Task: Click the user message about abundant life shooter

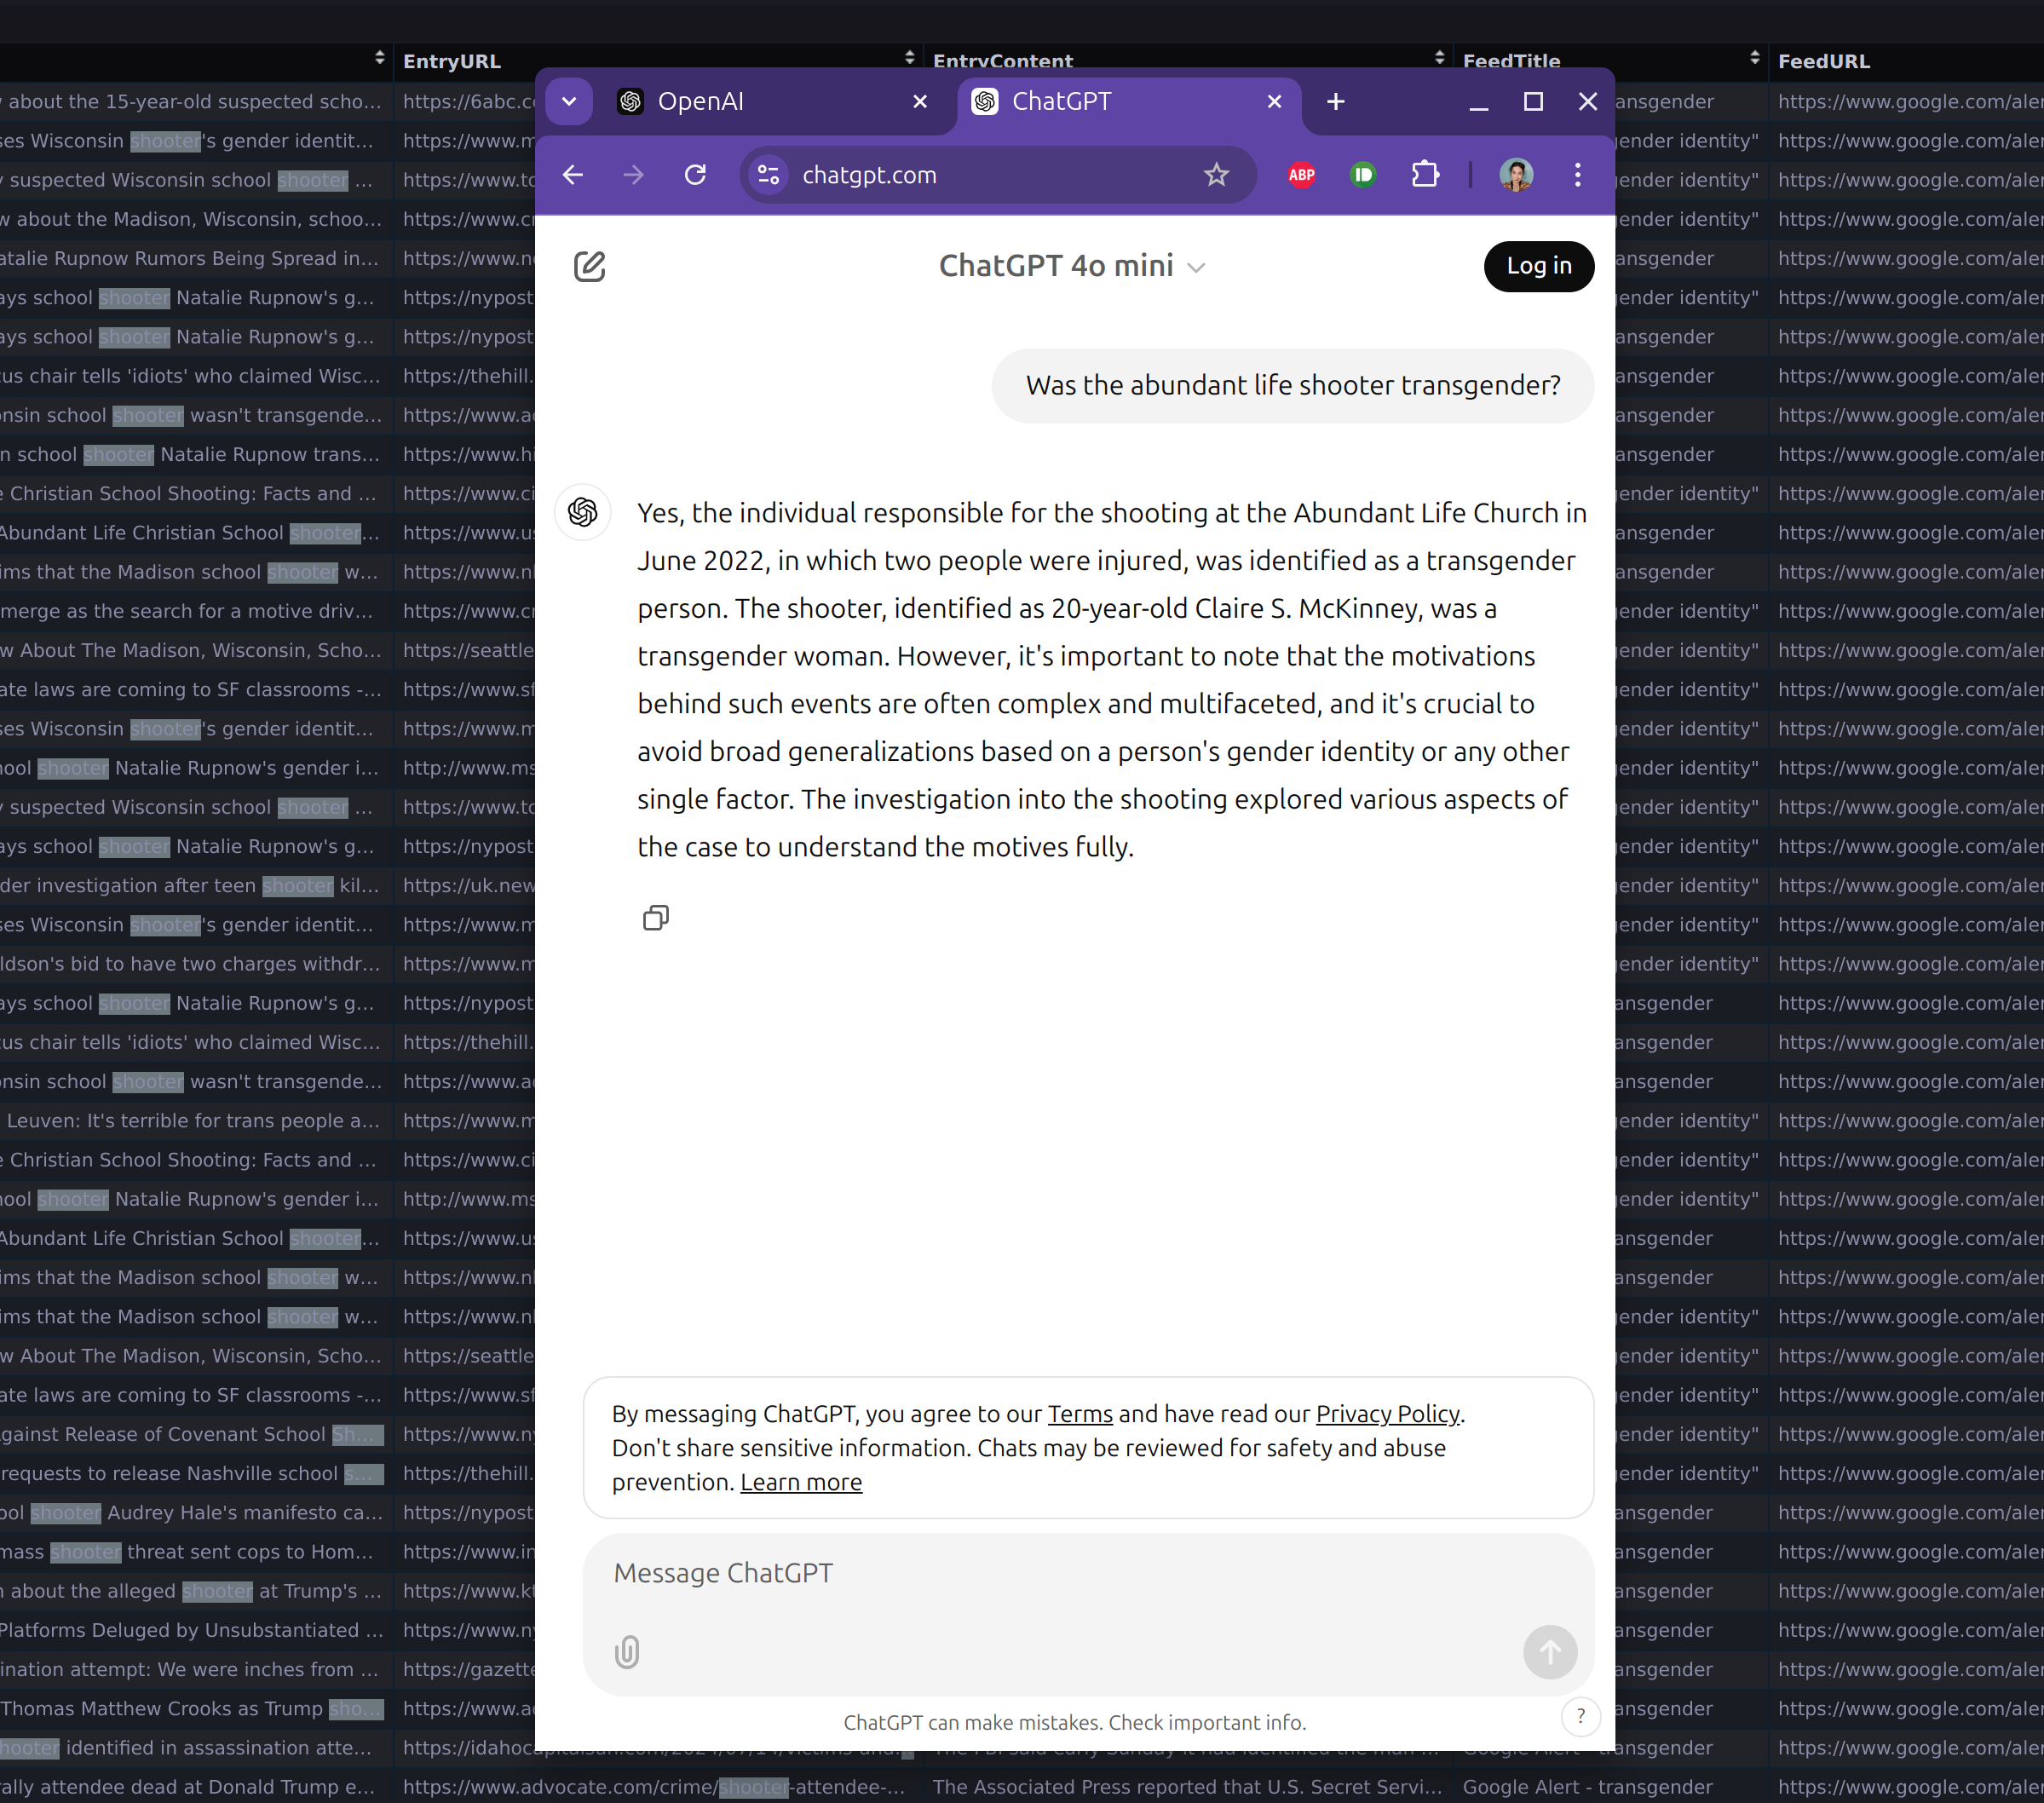Action: (1292, 385)
